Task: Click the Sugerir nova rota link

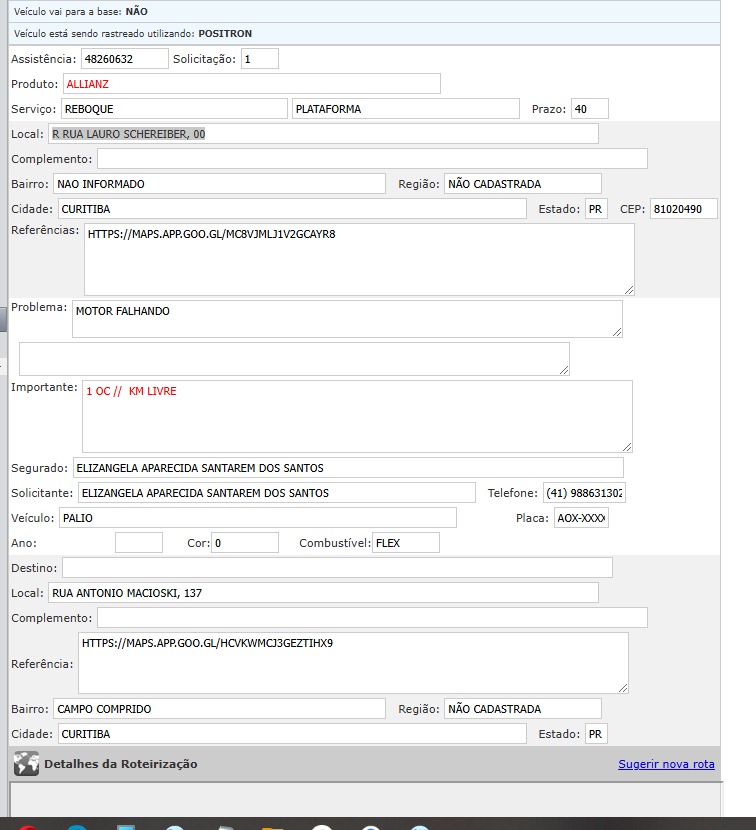Action: 666,764
